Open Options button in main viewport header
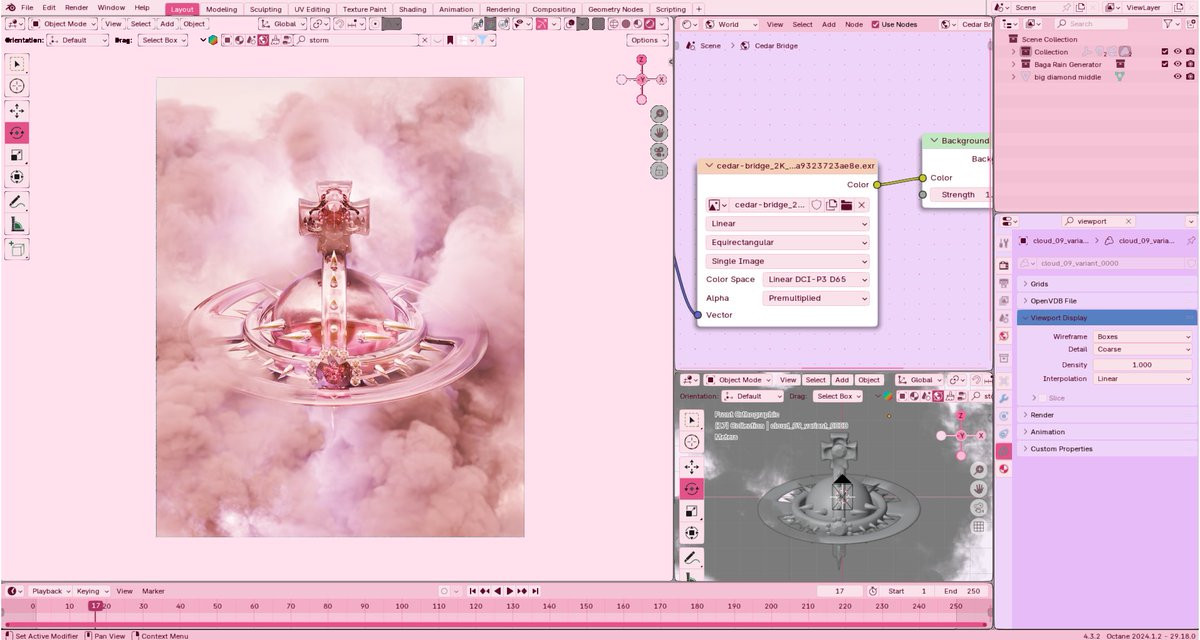This screenshot has width=1200, height=640. coord(648,40)
